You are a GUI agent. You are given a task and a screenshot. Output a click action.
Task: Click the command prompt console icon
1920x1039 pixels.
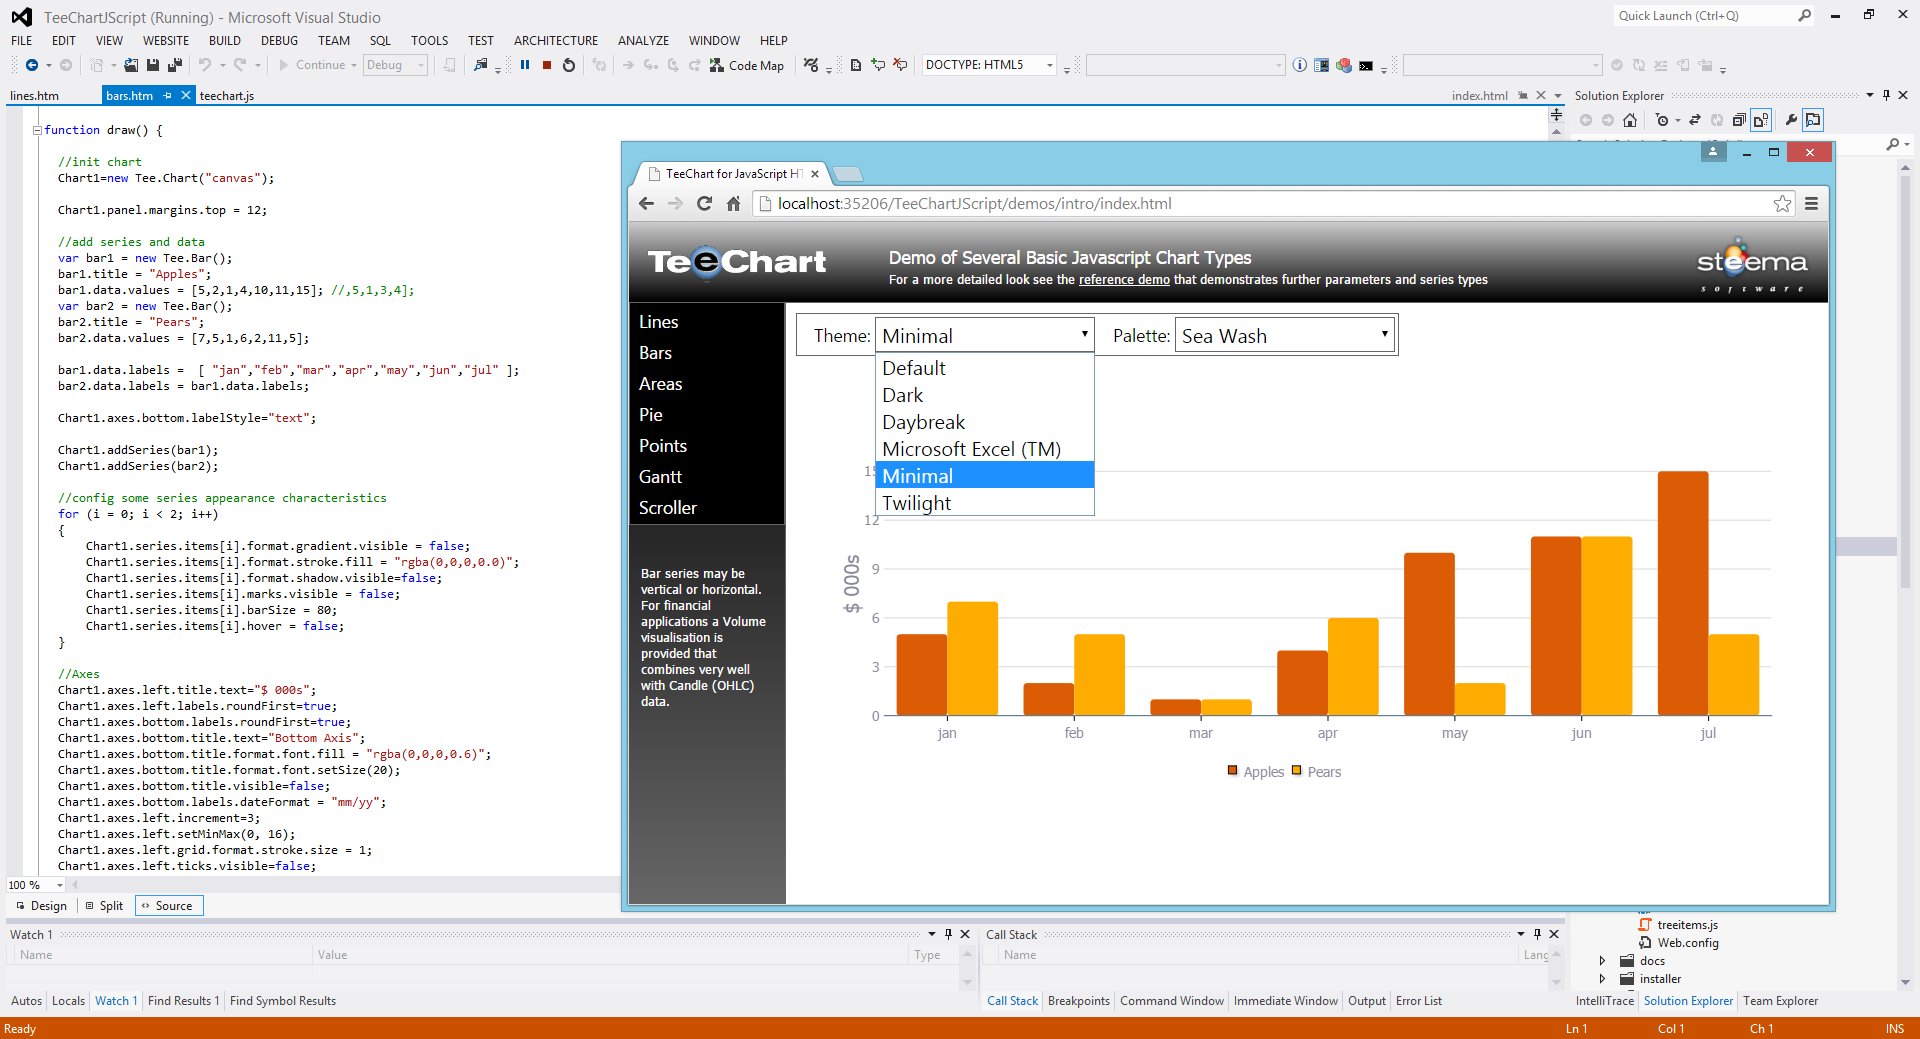pyautogui.click(x=1366, y=66)
